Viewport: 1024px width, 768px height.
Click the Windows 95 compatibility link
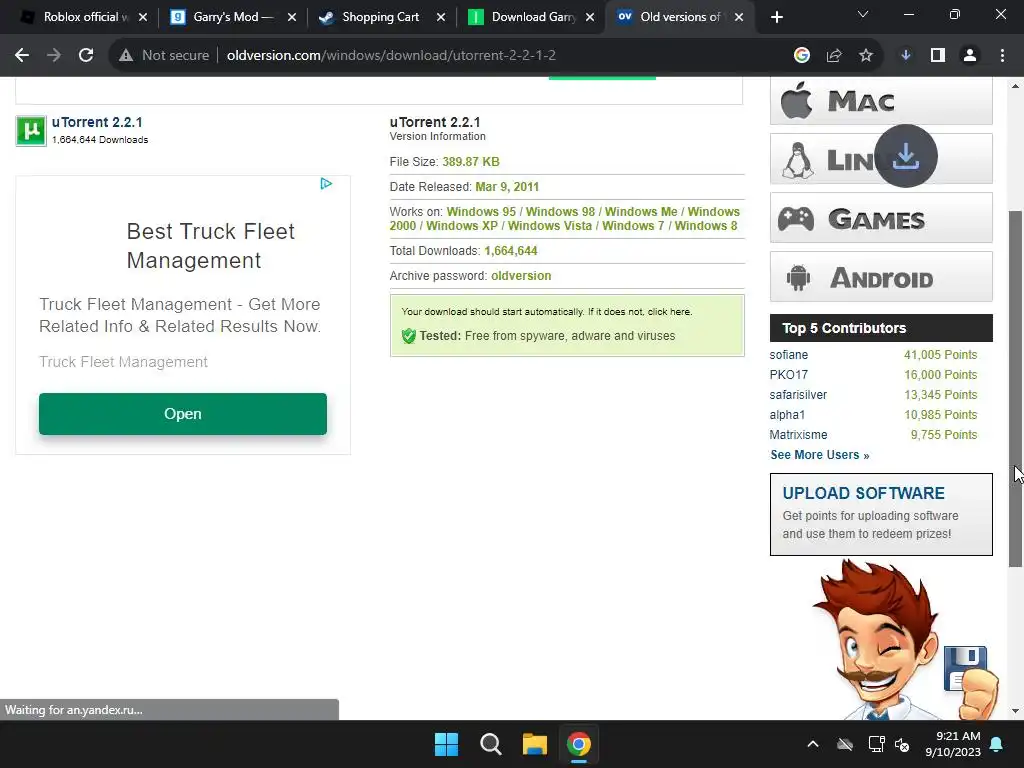pos(481,212)
